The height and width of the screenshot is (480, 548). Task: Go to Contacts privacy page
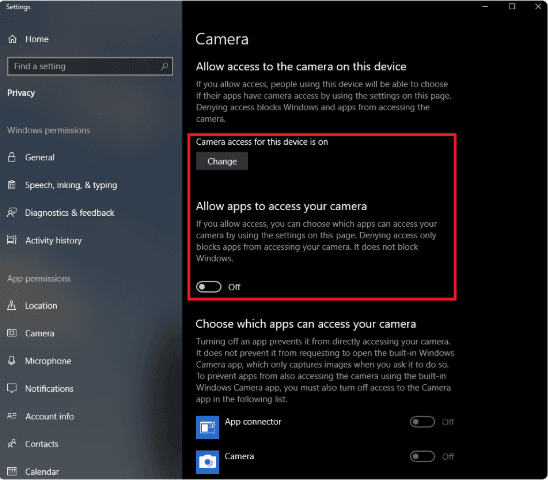[42, 444]
